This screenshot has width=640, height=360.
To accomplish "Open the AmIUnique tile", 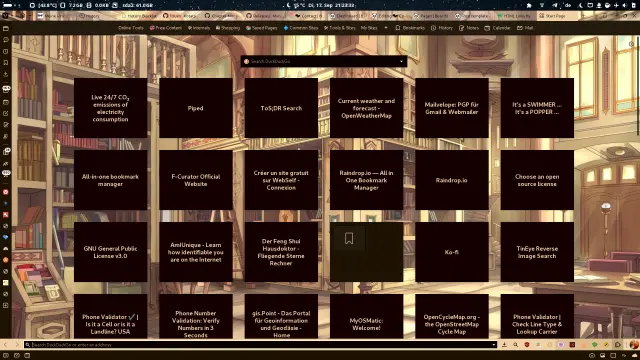I will [196, 252].
